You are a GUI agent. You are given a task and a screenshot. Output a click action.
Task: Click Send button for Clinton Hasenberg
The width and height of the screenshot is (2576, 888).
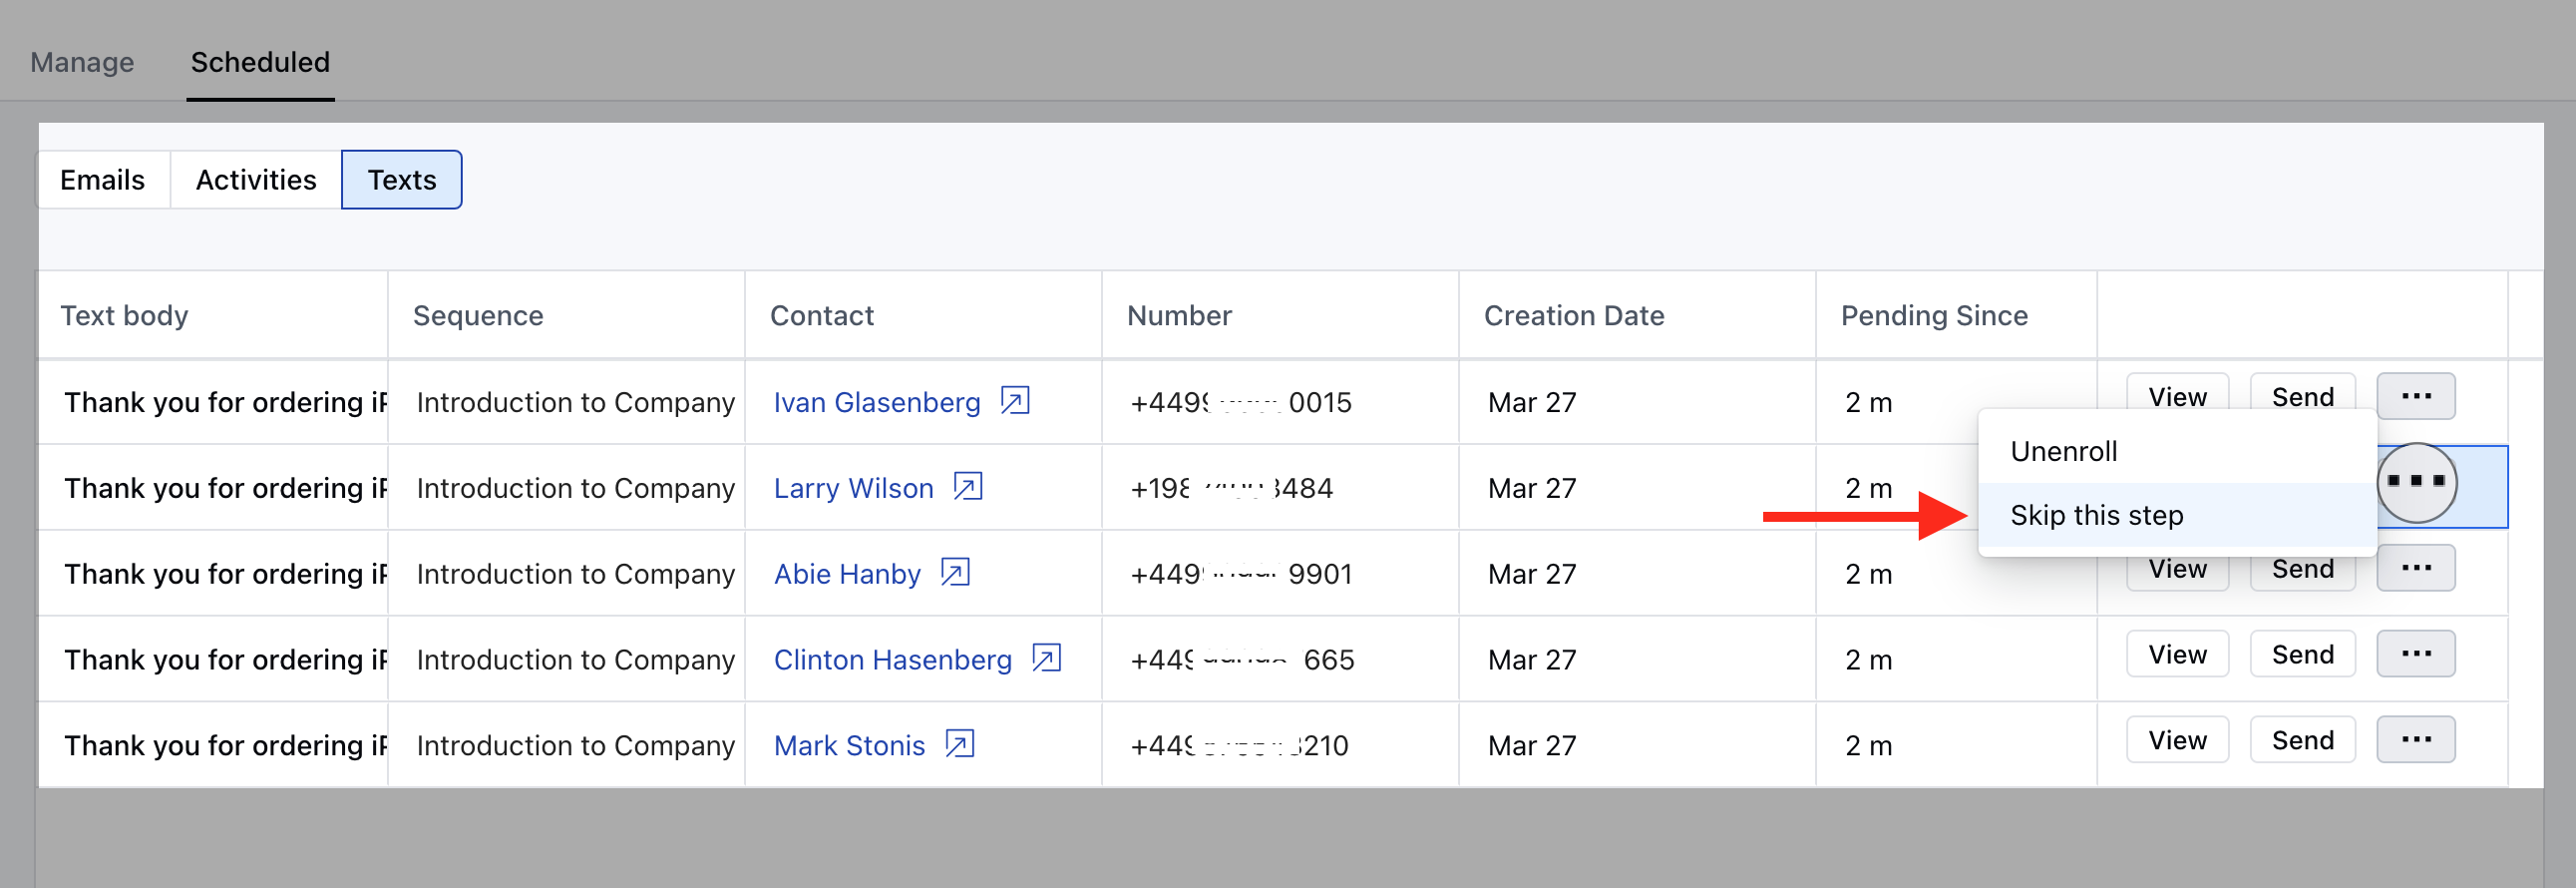[x=2302, y=654]
